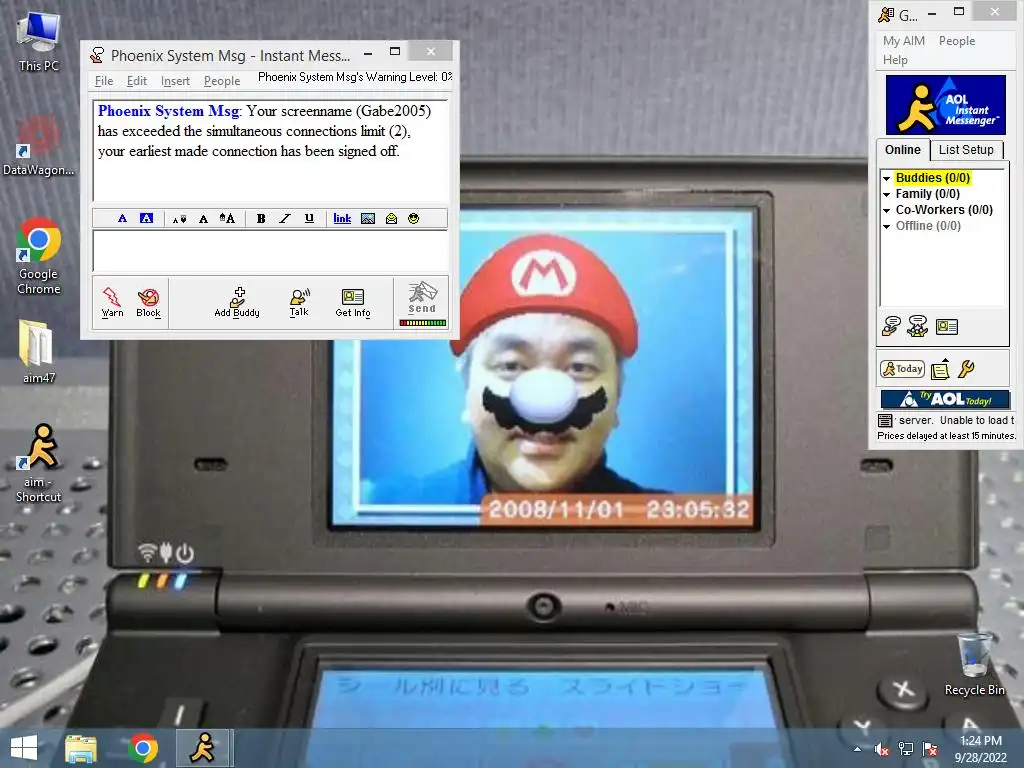
Task: Open the People menu in IM window
Action: tap(222, 81)
